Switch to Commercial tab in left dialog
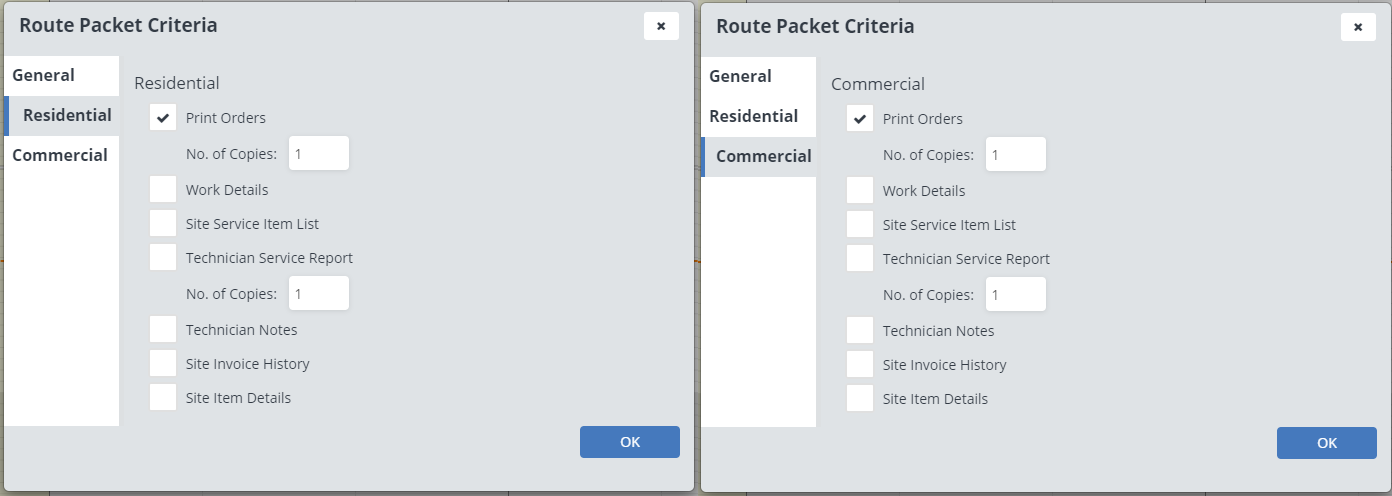Screen dimensions: 1392x496 click(60, 155)
